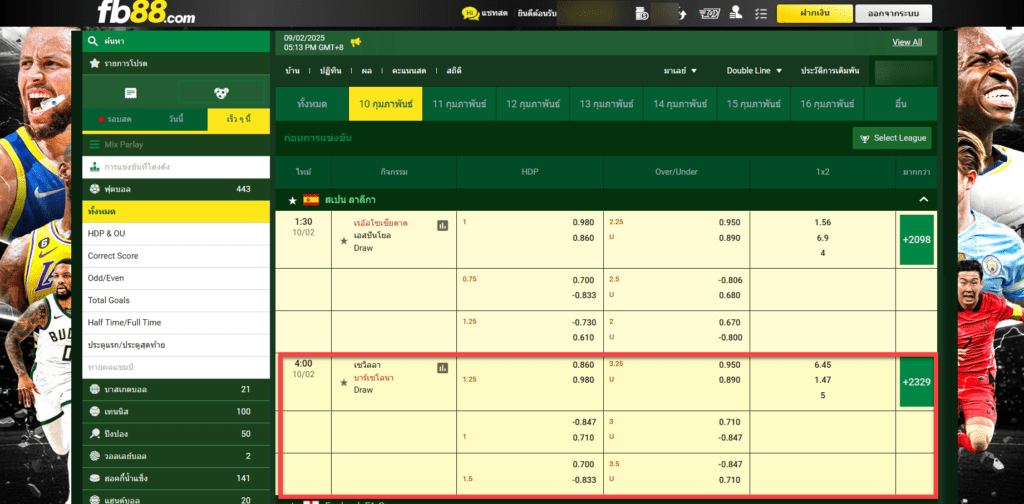Click the ค้นหา search field
Image resolution: width=1024 pixels, height=504 pixels.
(176, 41)
